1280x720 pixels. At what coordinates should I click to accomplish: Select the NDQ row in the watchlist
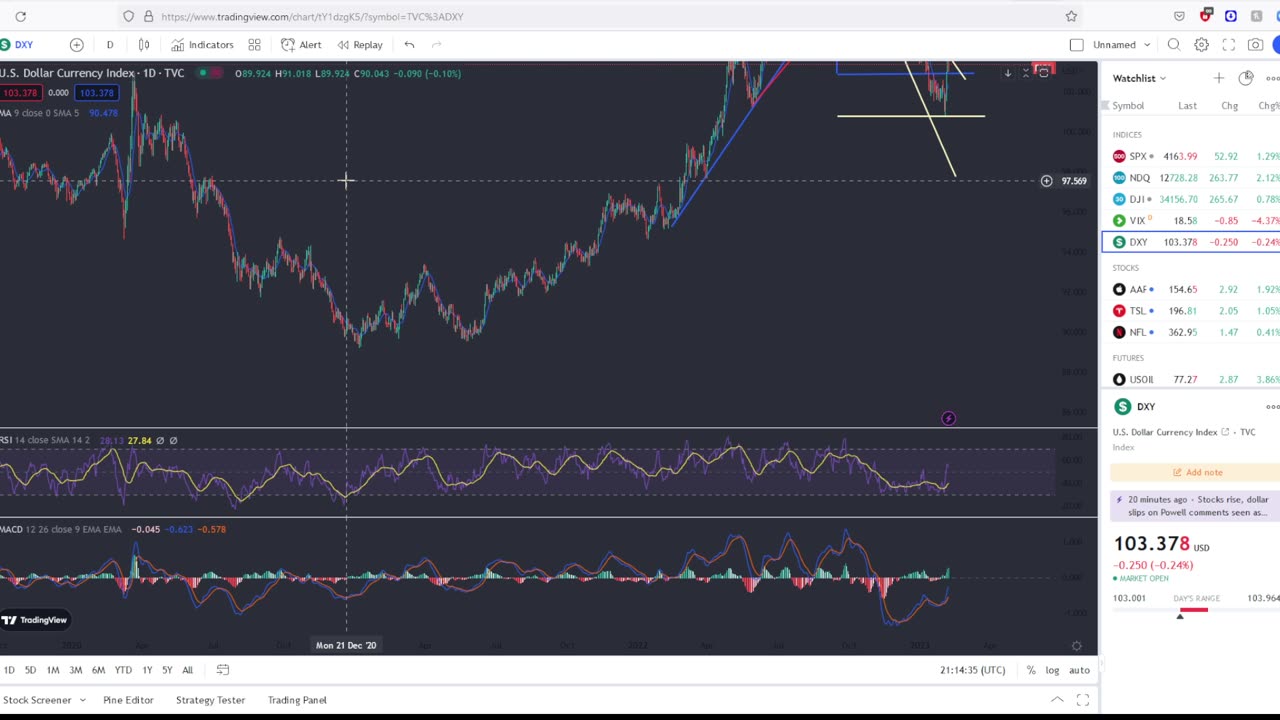(1191, 178)
